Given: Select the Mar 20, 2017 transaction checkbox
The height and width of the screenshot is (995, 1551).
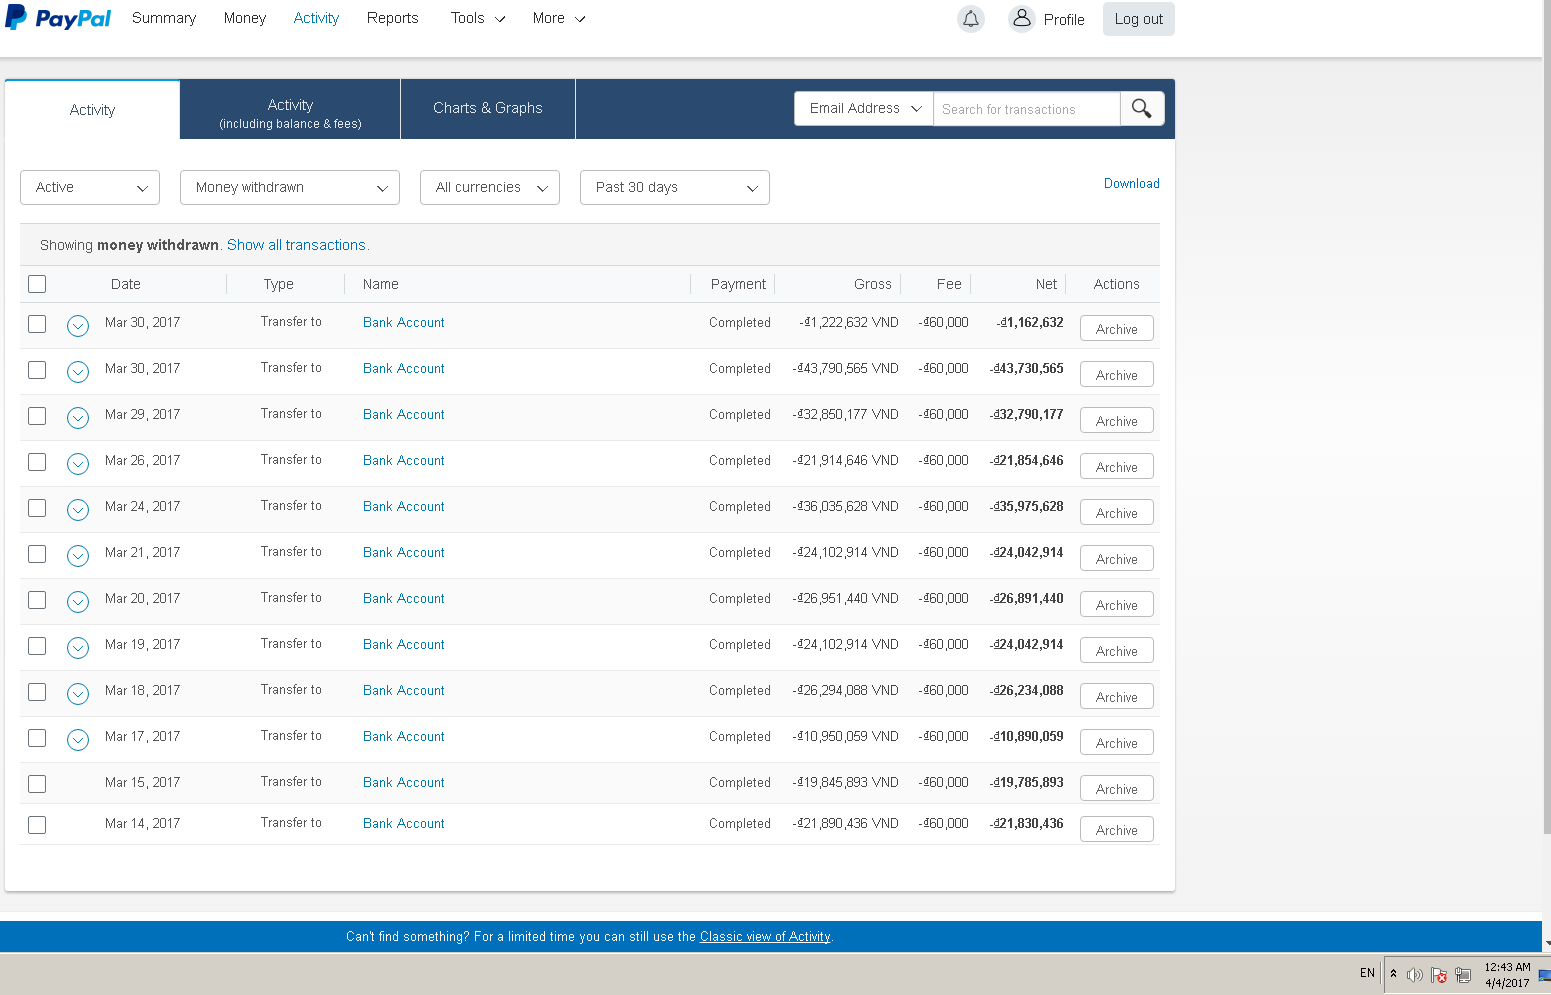Looking at the screenshot, I should click(37, 600).
